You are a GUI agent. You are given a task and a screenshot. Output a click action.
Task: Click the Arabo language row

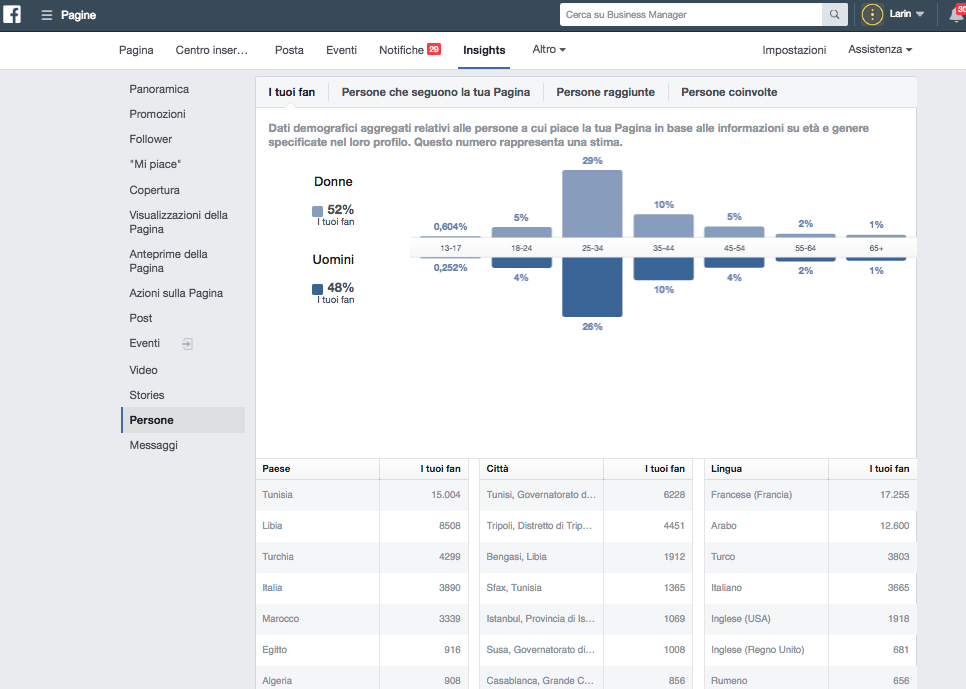coord(810,526)
